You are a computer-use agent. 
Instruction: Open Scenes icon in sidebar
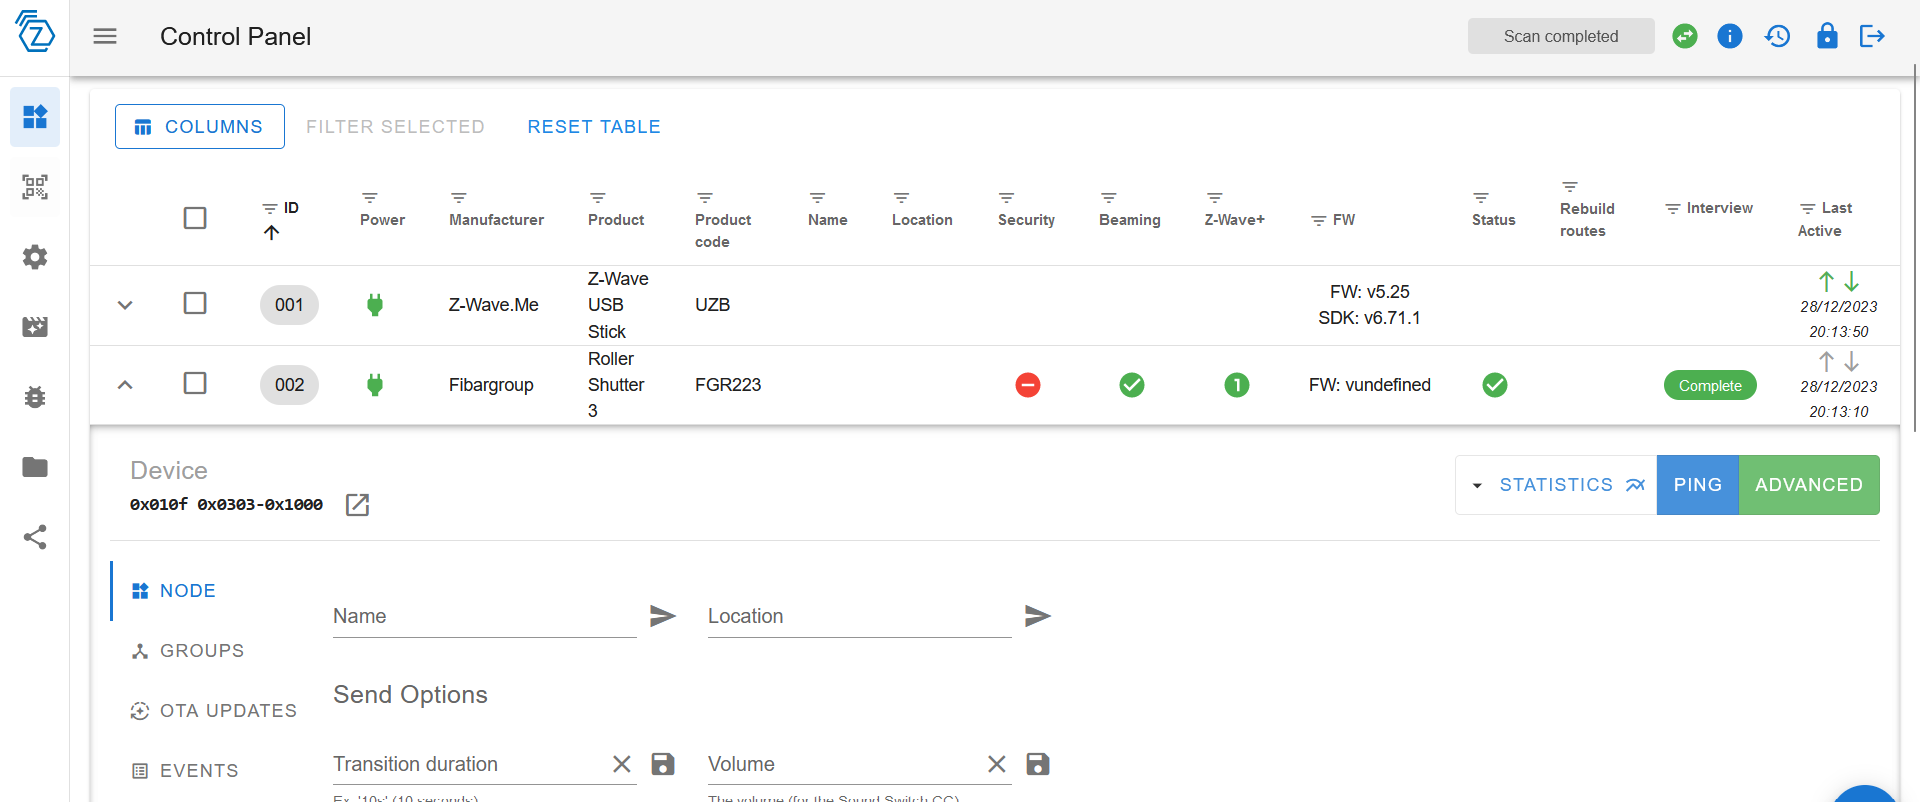[x=35, y=327]
